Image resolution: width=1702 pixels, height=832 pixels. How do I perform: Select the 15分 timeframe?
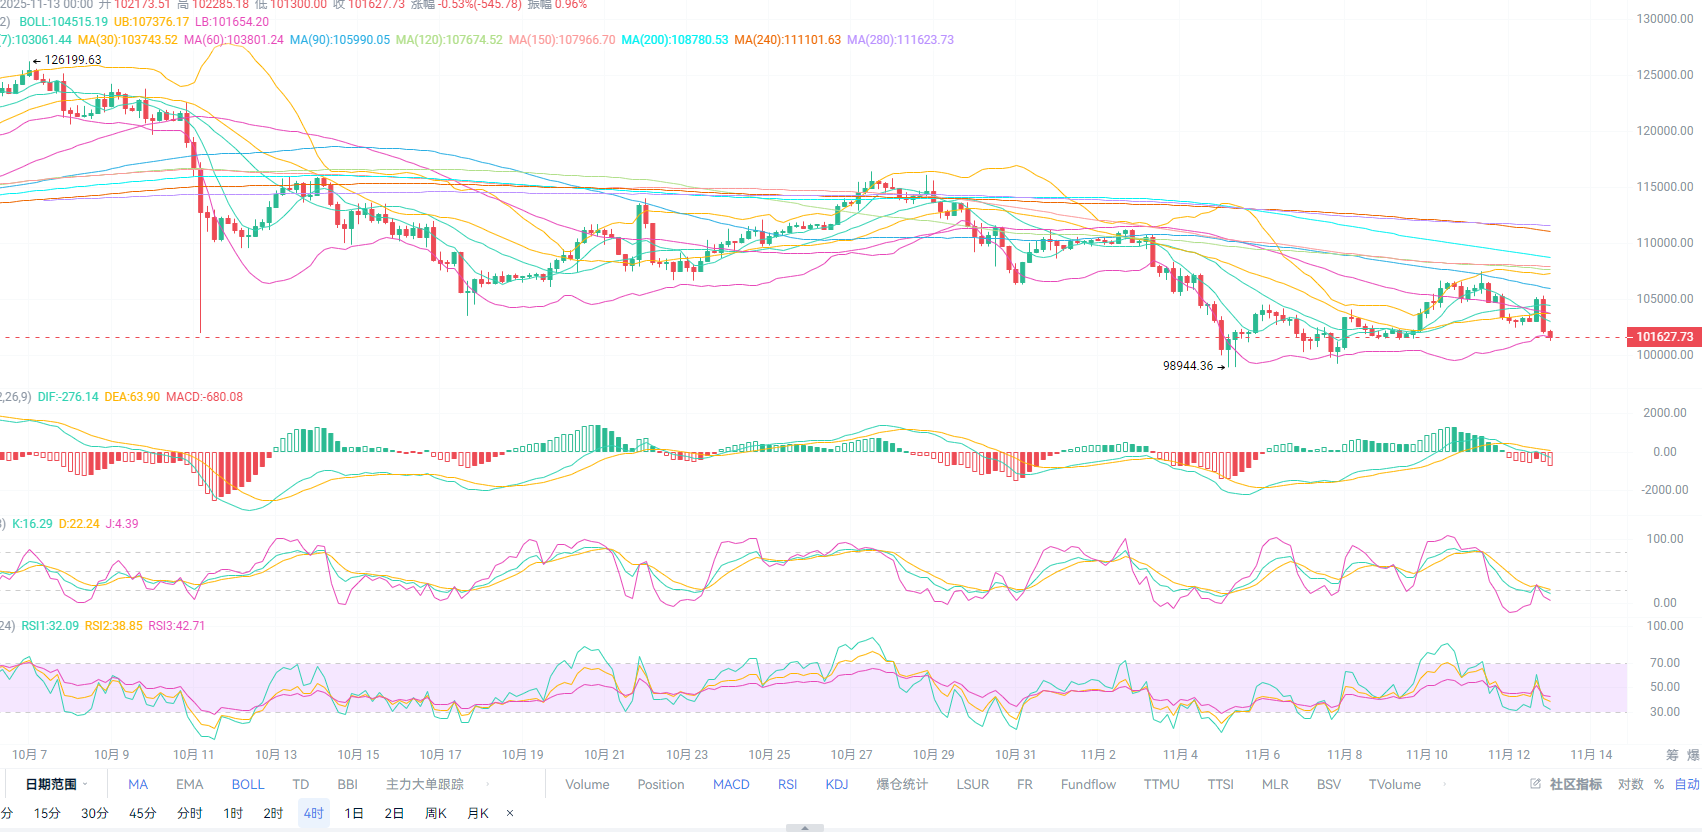(47, 813)
